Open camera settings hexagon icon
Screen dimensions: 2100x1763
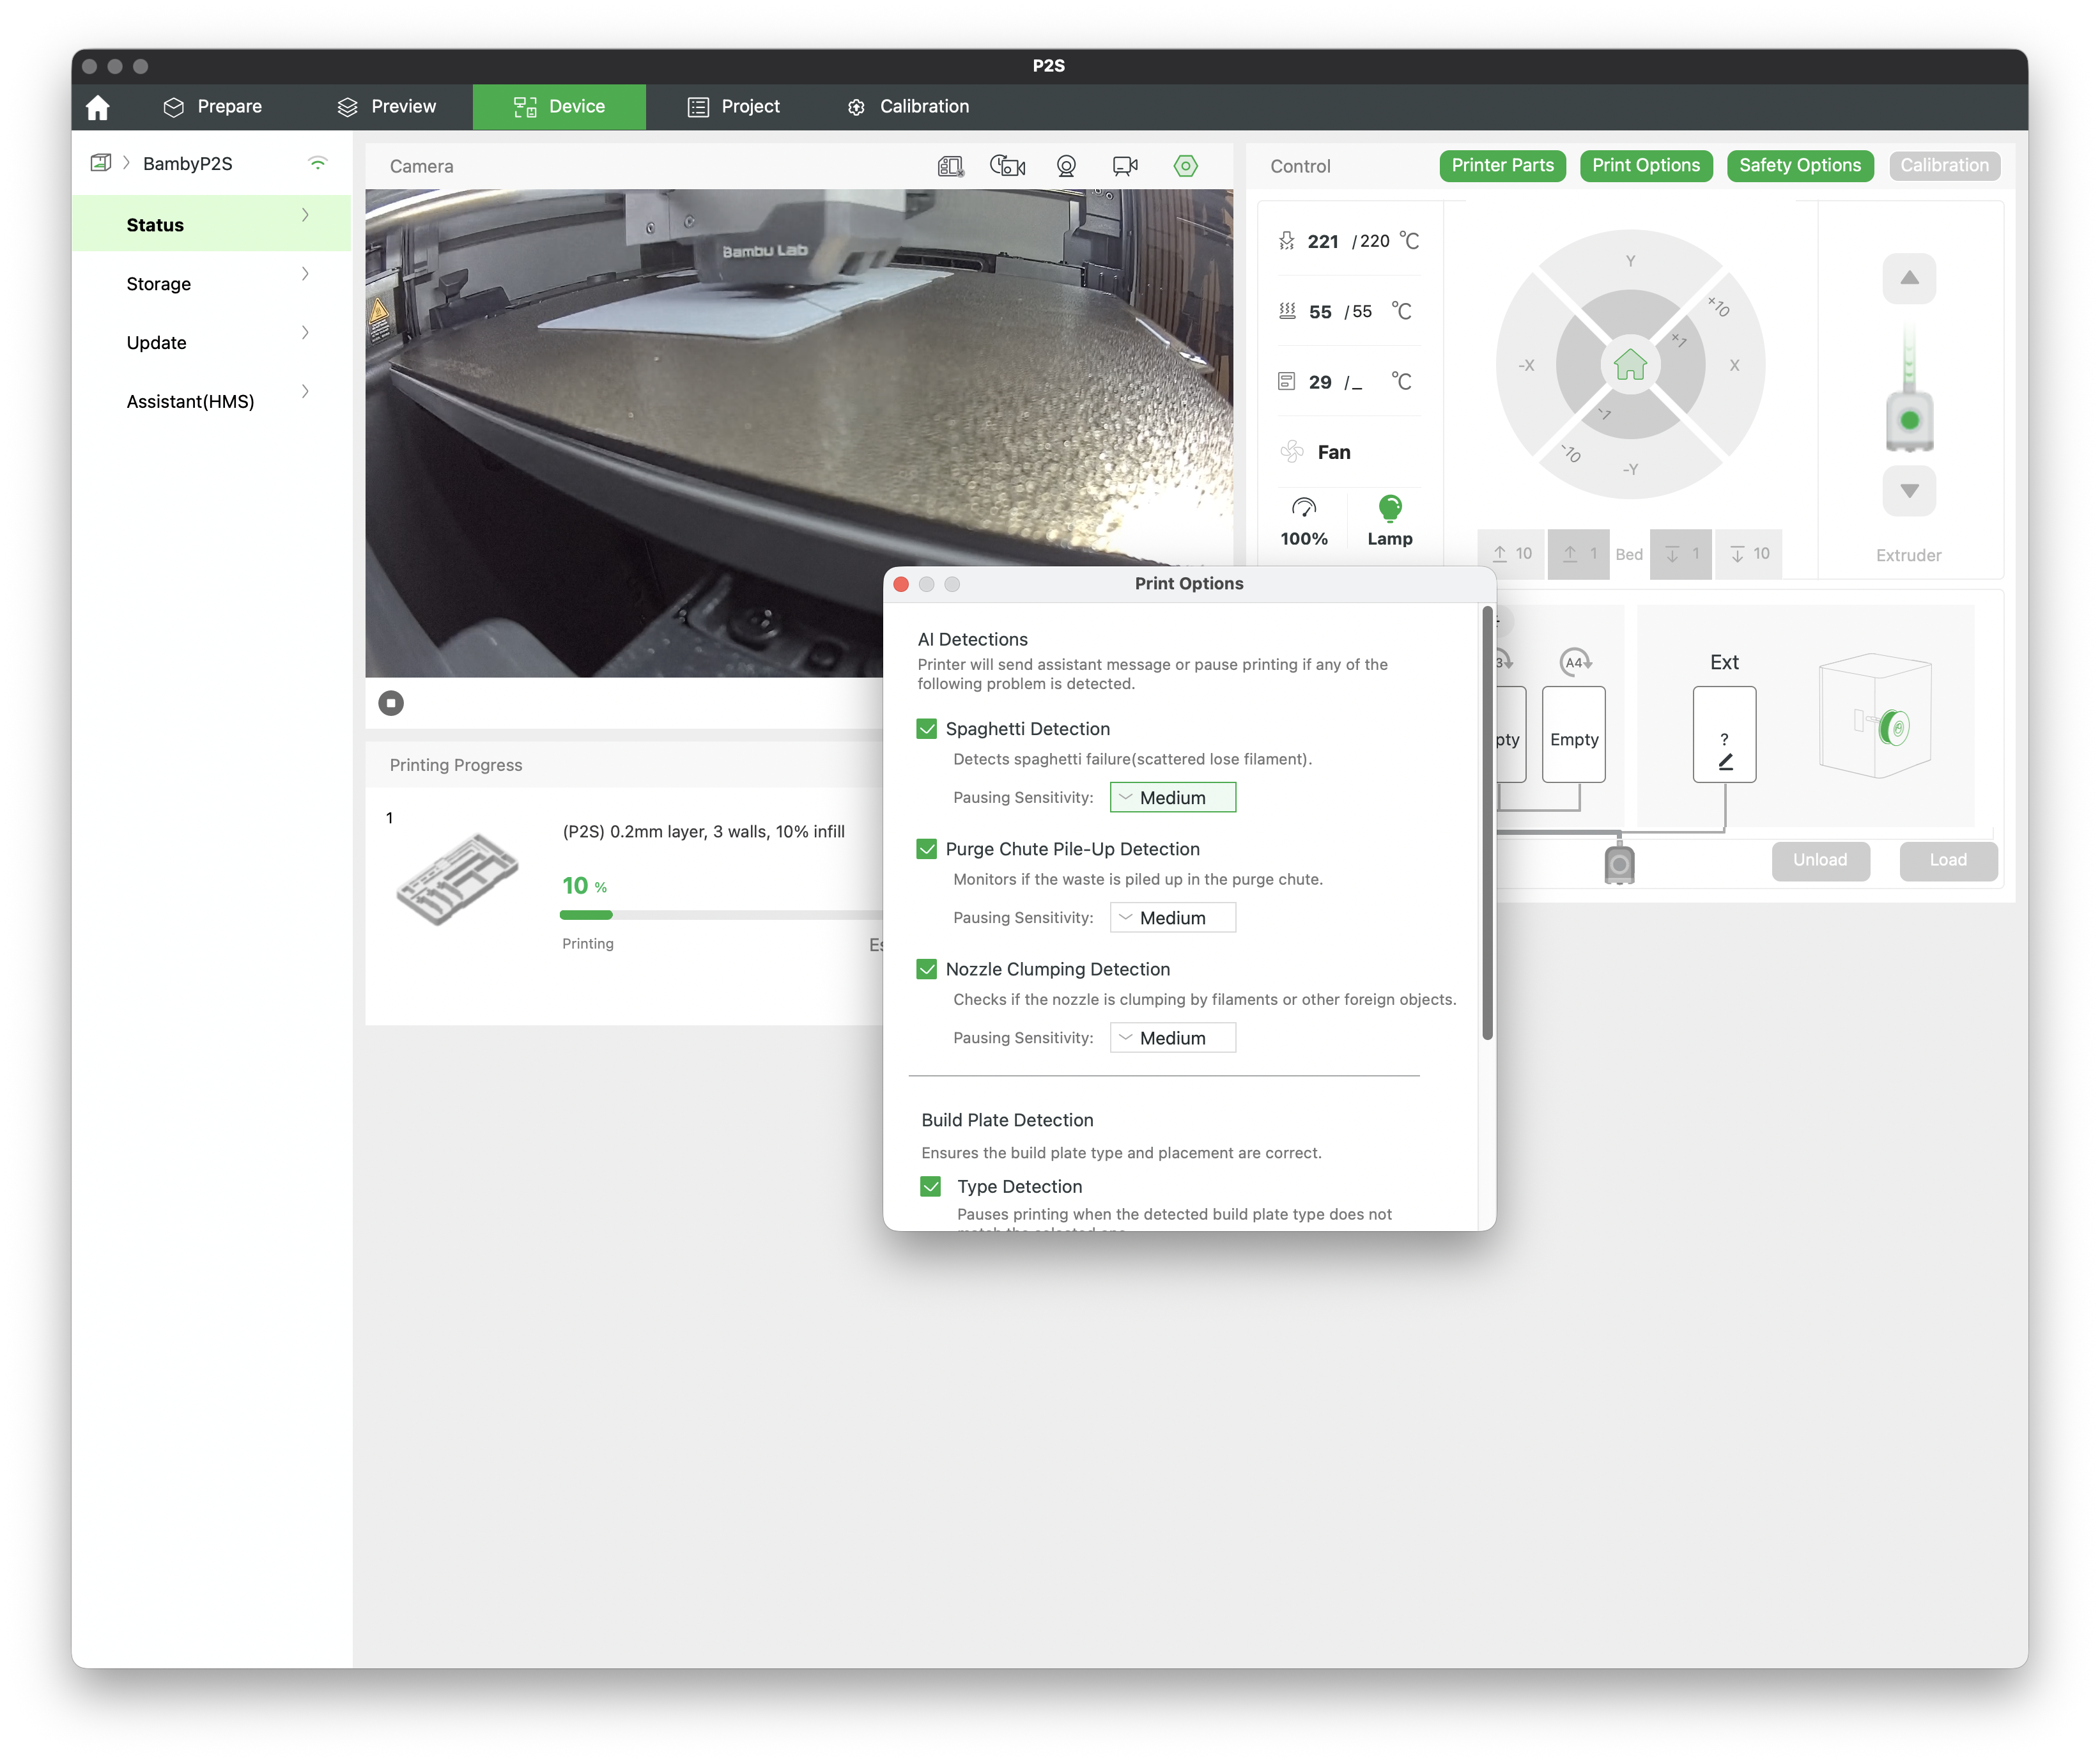click(x=1185, y=166)
